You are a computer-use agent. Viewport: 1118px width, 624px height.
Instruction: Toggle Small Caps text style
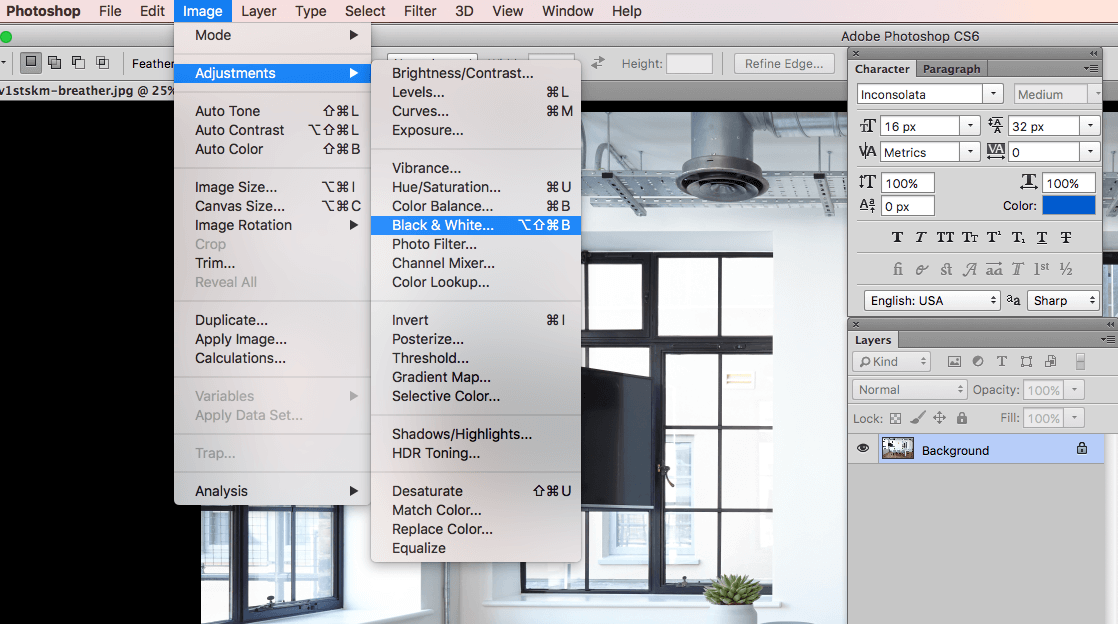(x=970, y=237)
